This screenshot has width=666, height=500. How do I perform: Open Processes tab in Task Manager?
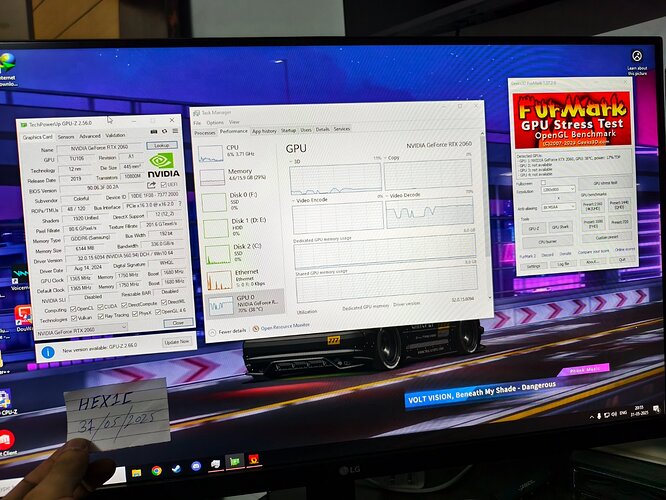(205, 133)
